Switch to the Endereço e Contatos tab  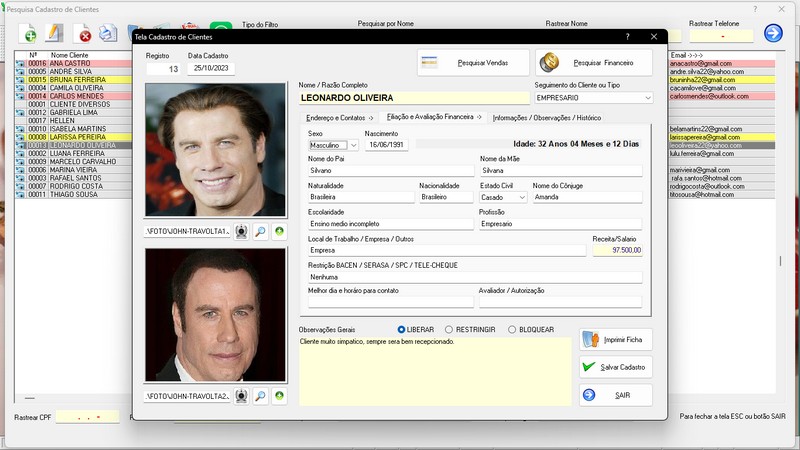[338, 118]
